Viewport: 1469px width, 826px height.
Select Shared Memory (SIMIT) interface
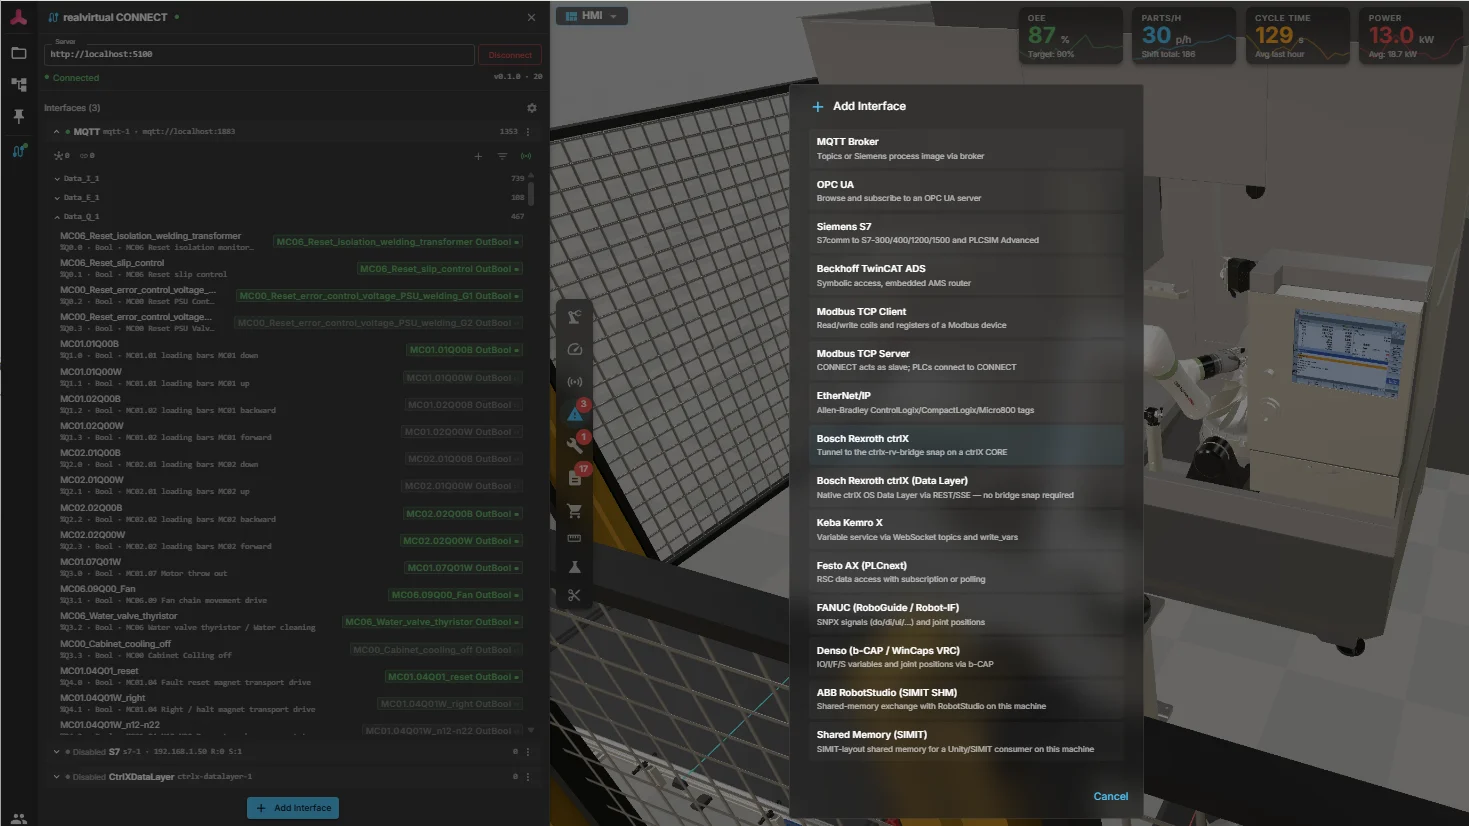[x=966, y=741]
